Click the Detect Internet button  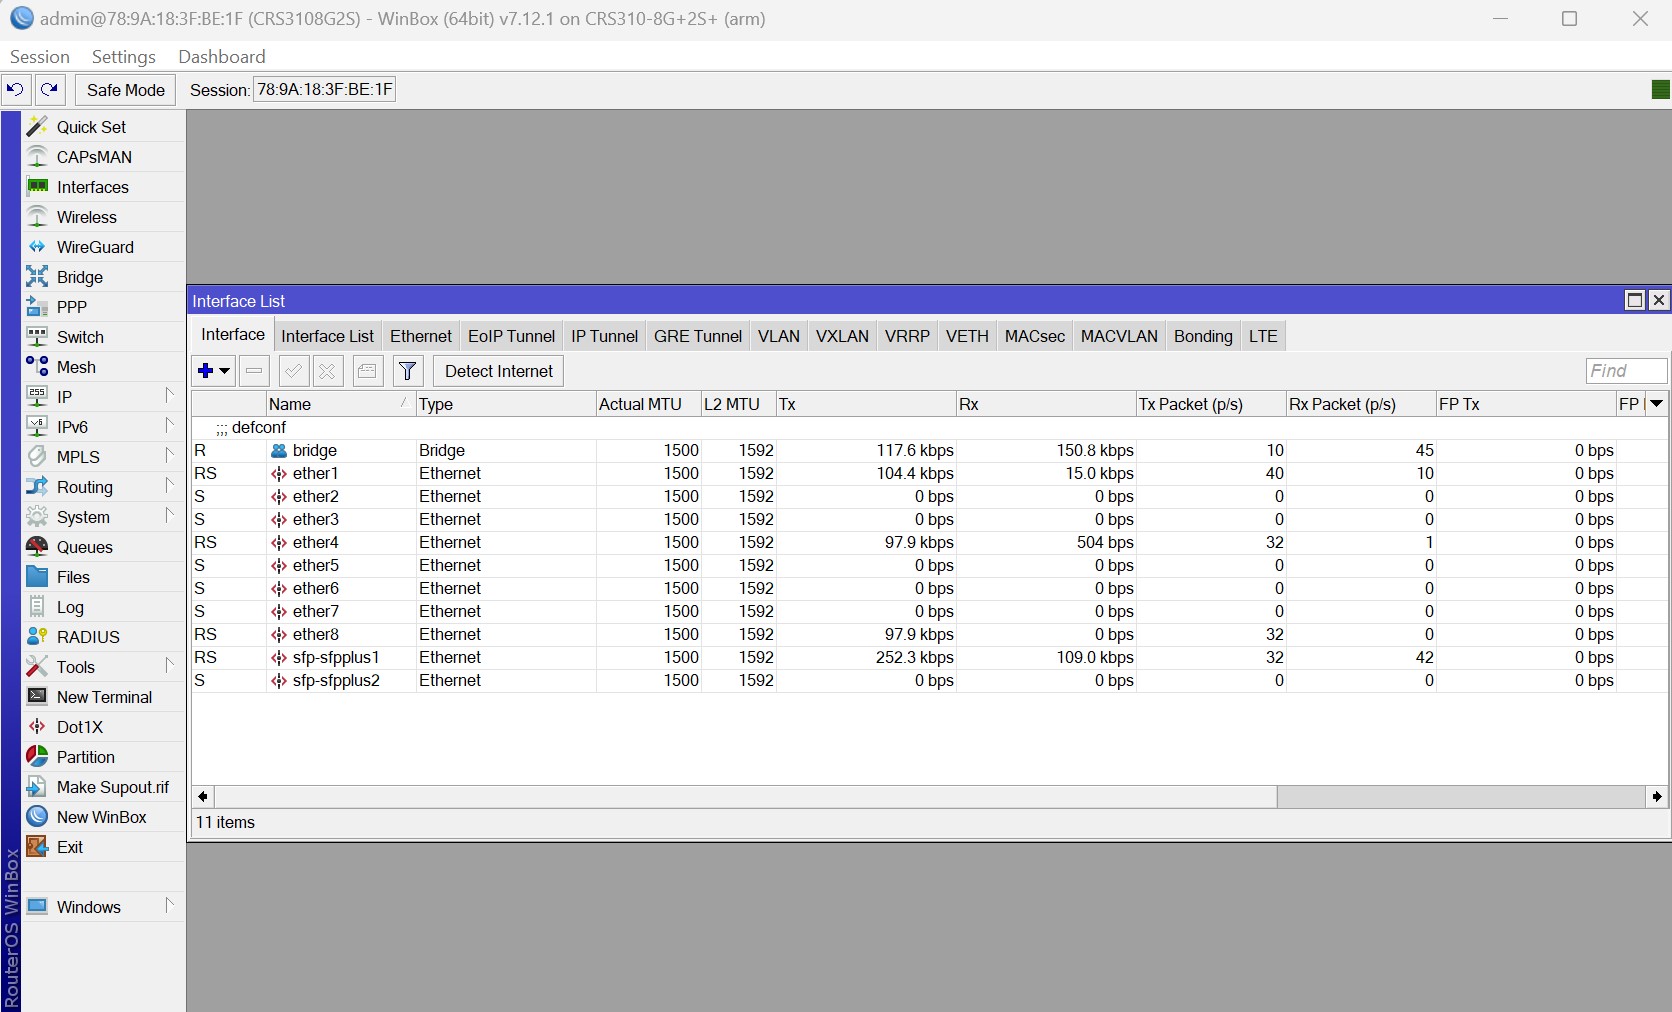click(498, 372)
